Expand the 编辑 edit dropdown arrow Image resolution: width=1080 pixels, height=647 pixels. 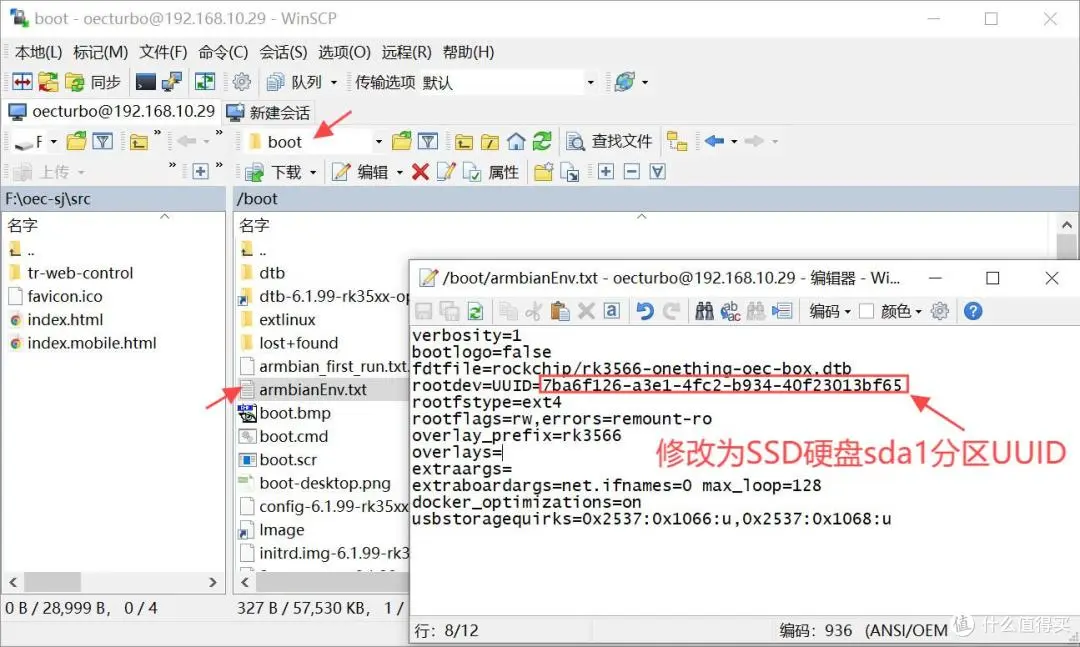[399, 172]
